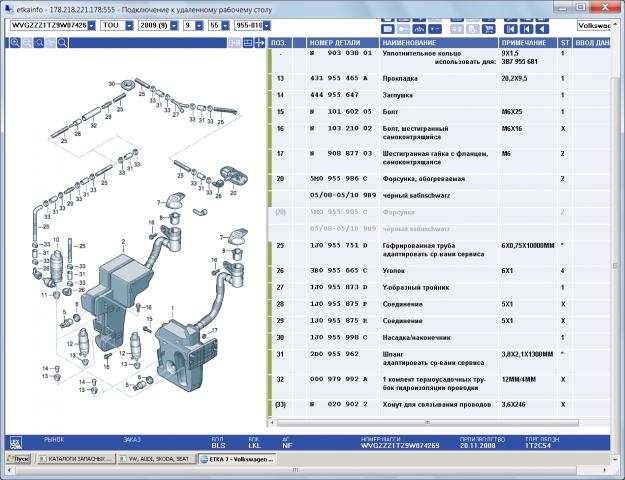Click the Пуск start button

[18, 459]
